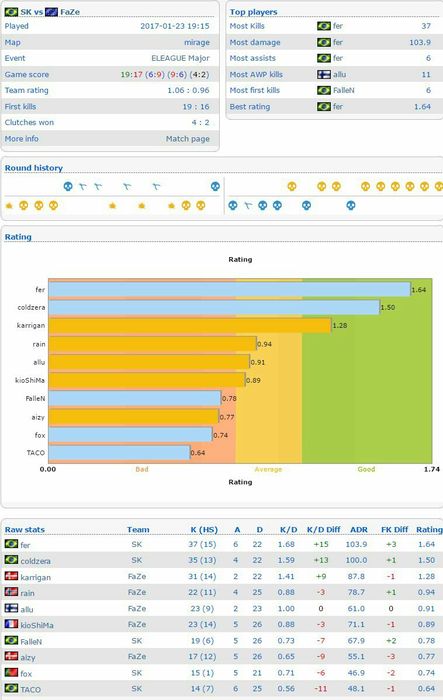Sort raw stats by K/D column
This screenshot has height=700, width=443.
pyautogui.click(x=288, y=529)
